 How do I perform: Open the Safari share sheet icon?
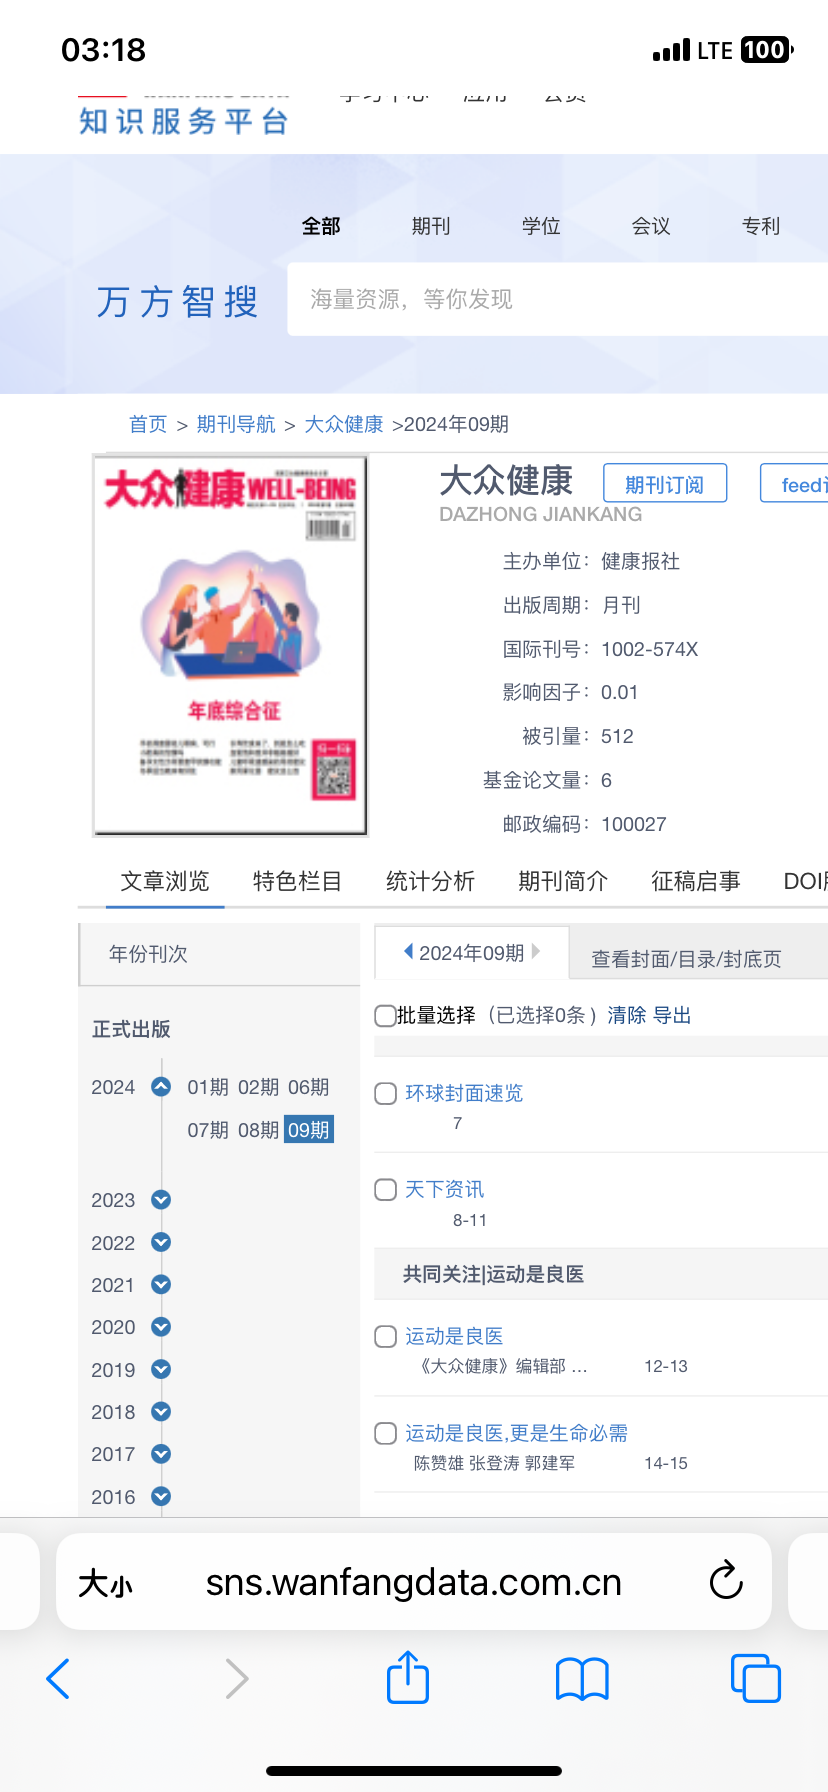[x=408, y=1677]
